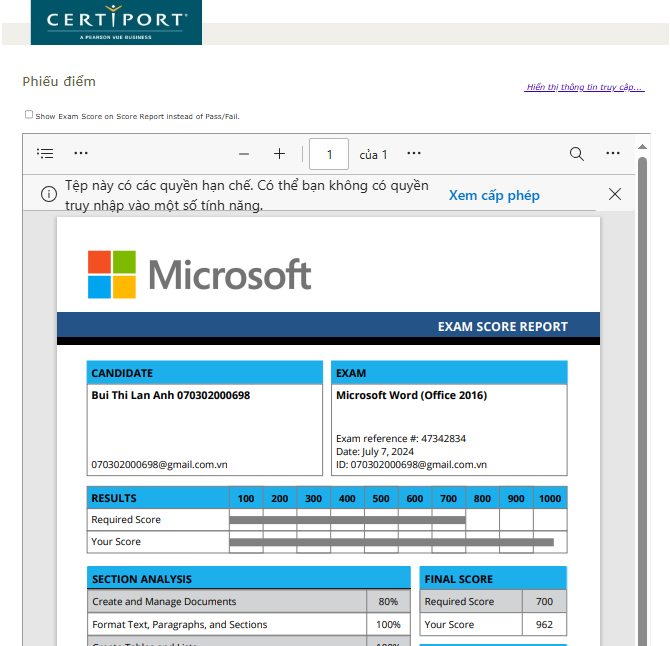Click the page number input field
Viewport: 670px width, 646px height.
(329, 154)
